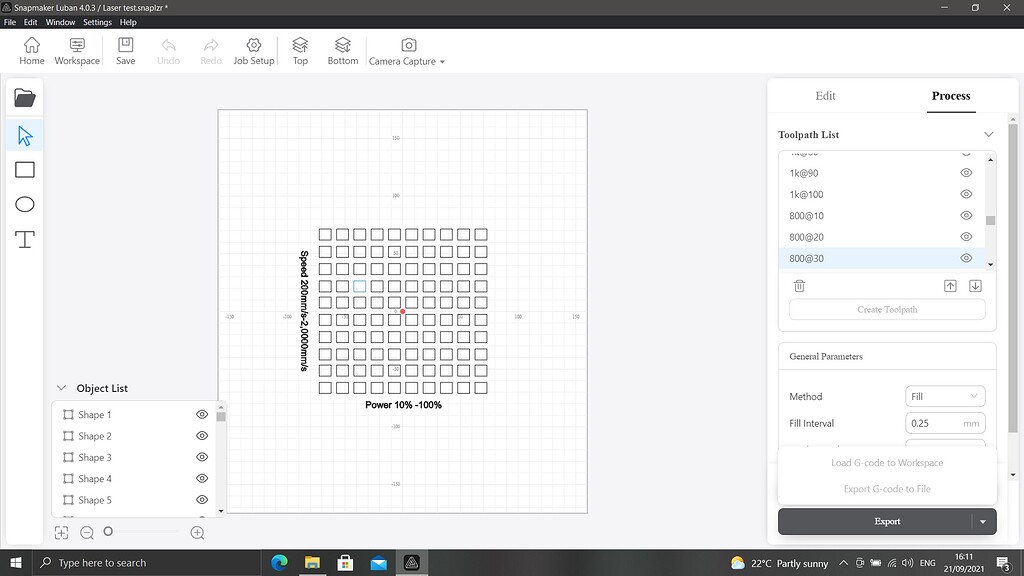Select the Rectangle drawing tool
The height and width of the screenshot is (576, 1024).
24,169
